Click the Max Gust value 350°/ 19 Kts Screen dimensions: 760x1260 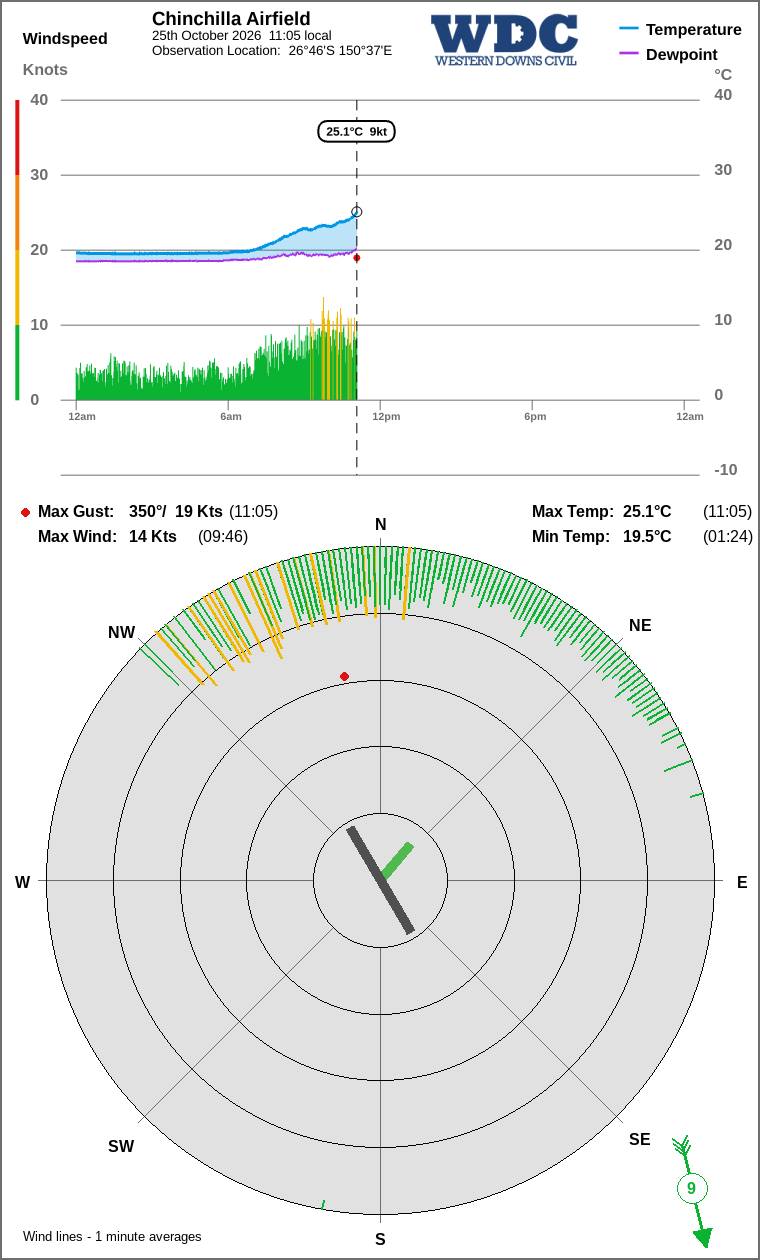pos(176,512)
